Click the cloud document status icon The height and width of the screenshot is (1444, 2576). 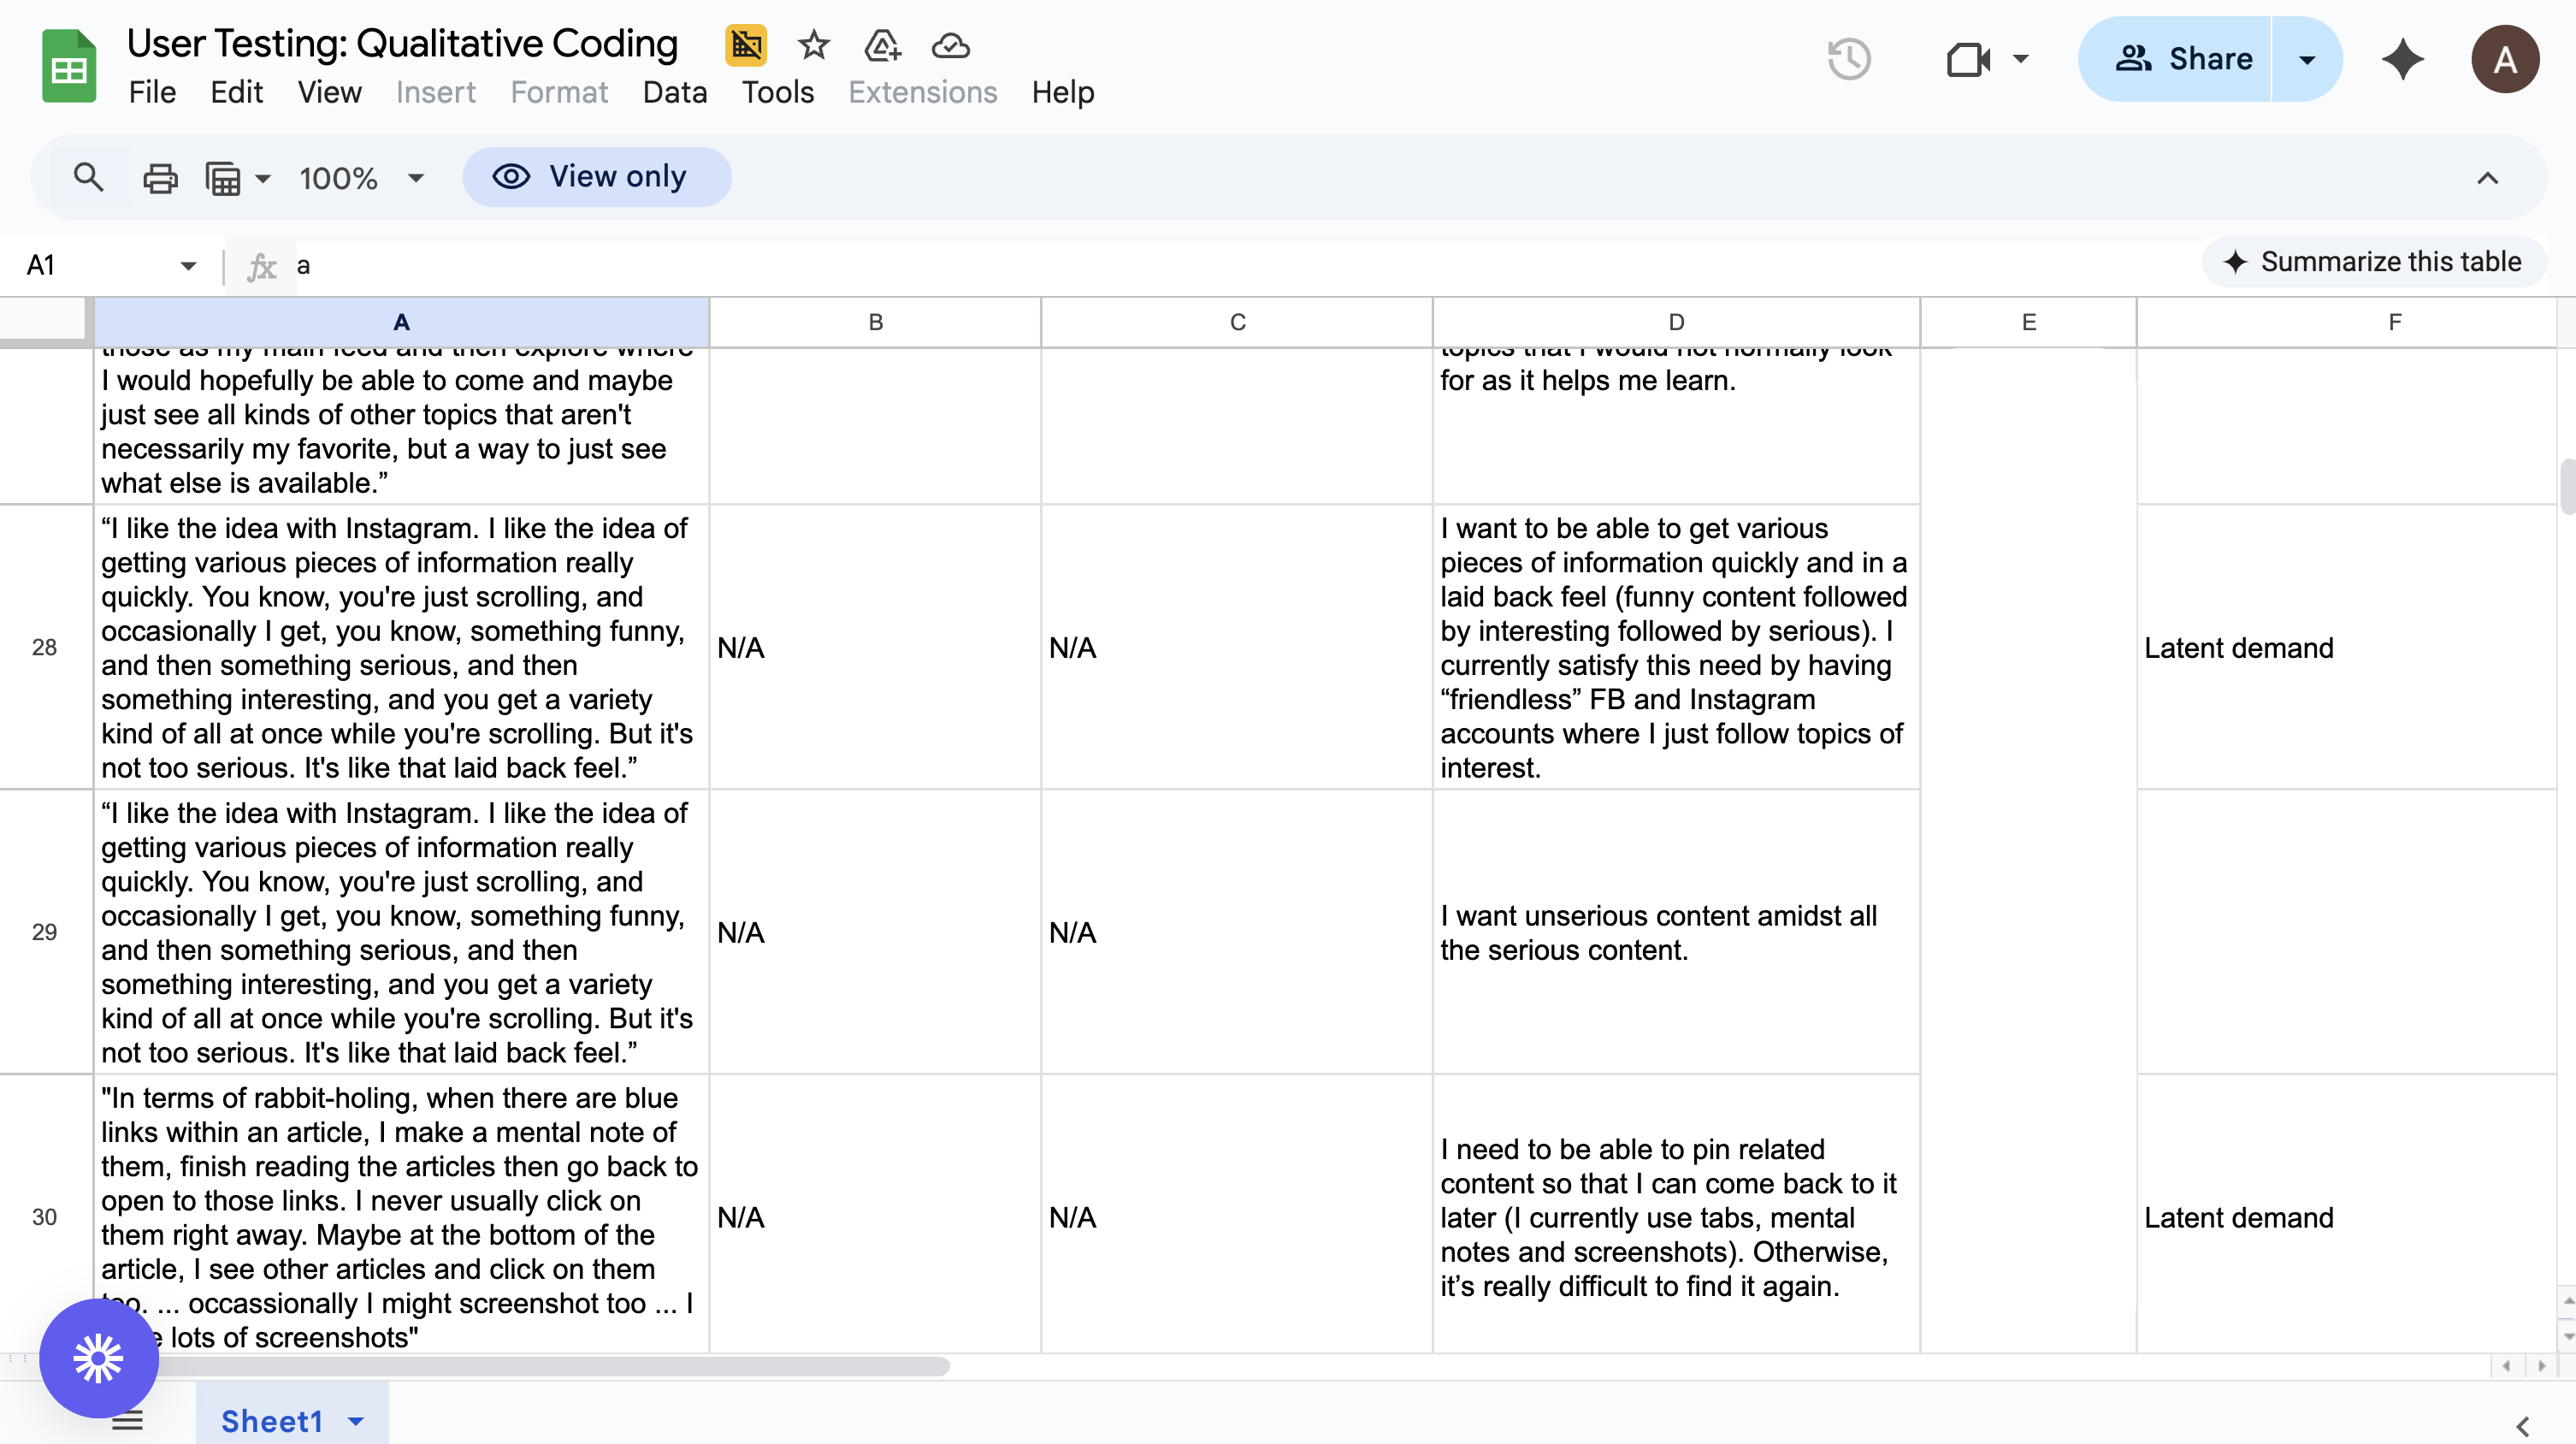click(x=950, y=45)
